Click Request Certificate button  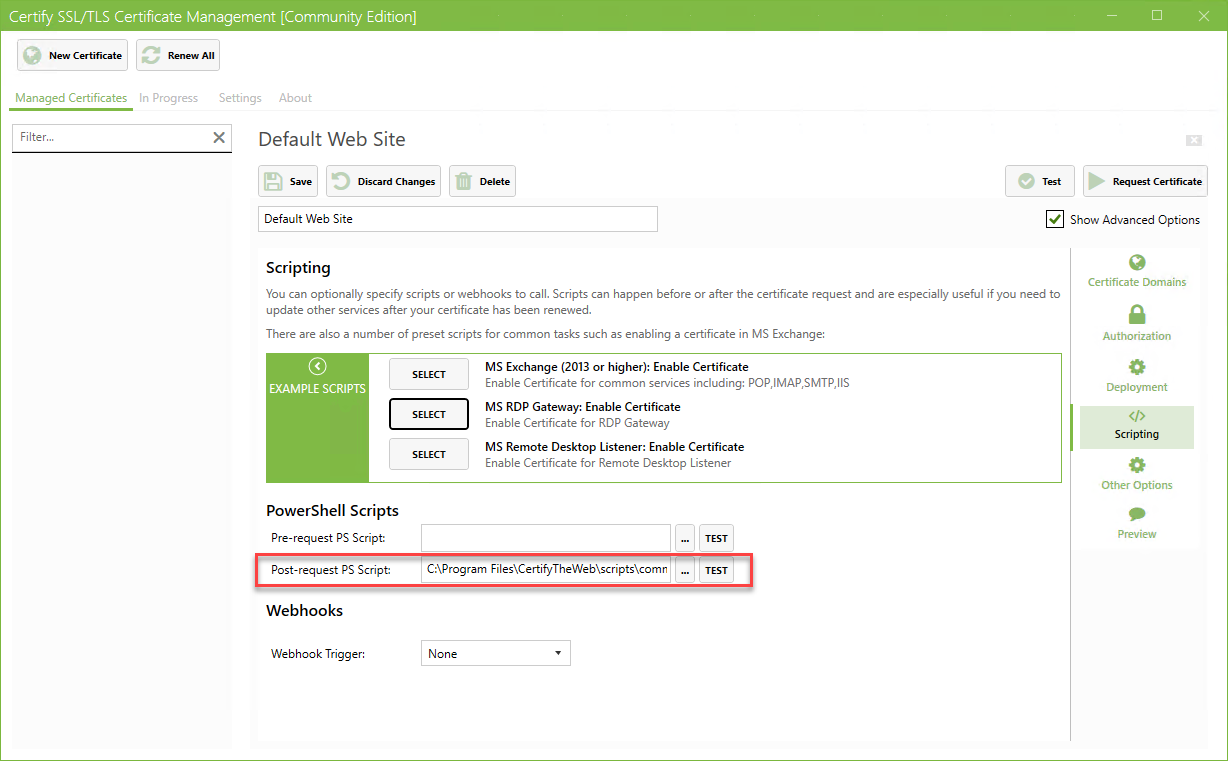point(1145,182)
